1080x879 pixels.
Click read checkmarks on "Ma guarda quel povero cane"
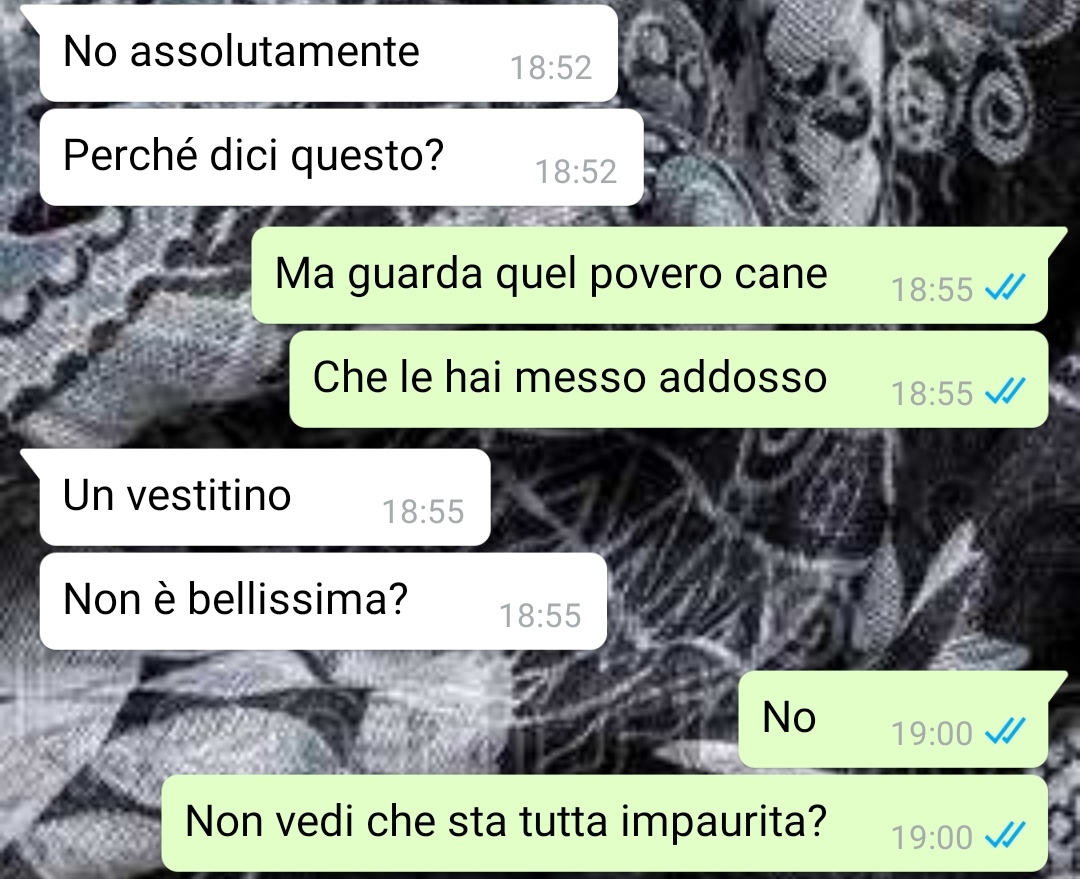(1006, 288)
